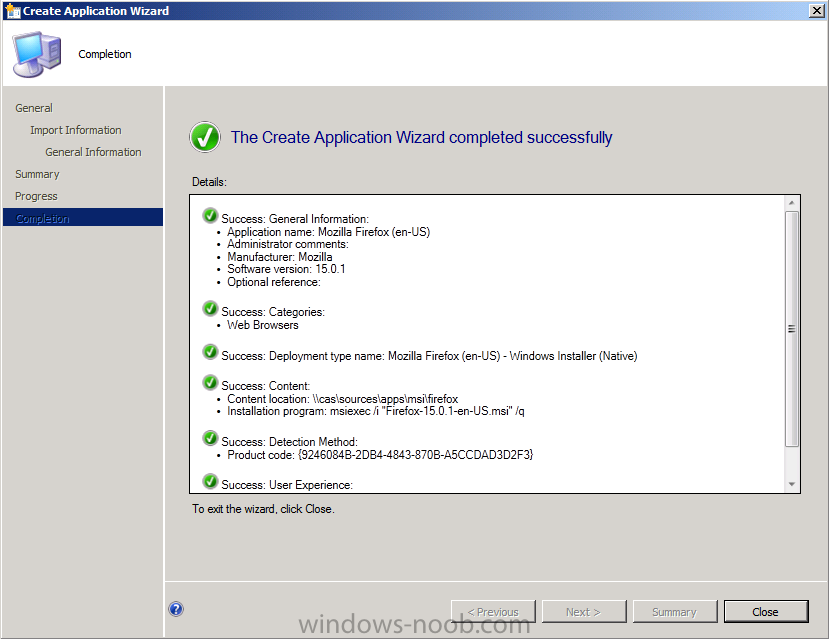Click the 'Content location: \\cas\sources\apps\msi\firefox' line
The height and width of the screenshot is (639, 829).
pyautogui.click(x=343, y=399)
